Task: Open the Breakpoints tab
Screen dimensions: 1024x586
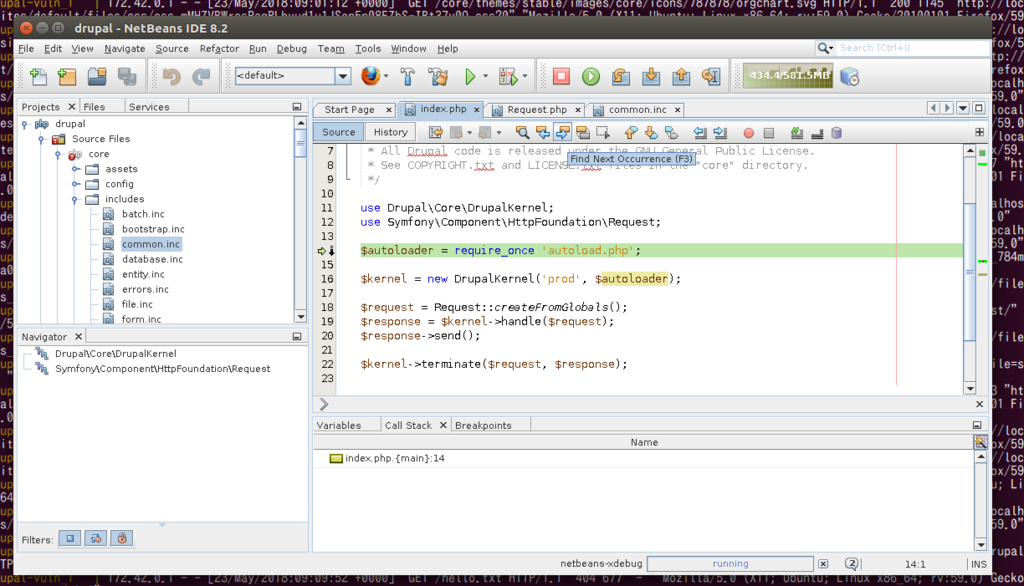Action: tap(483, 425)
